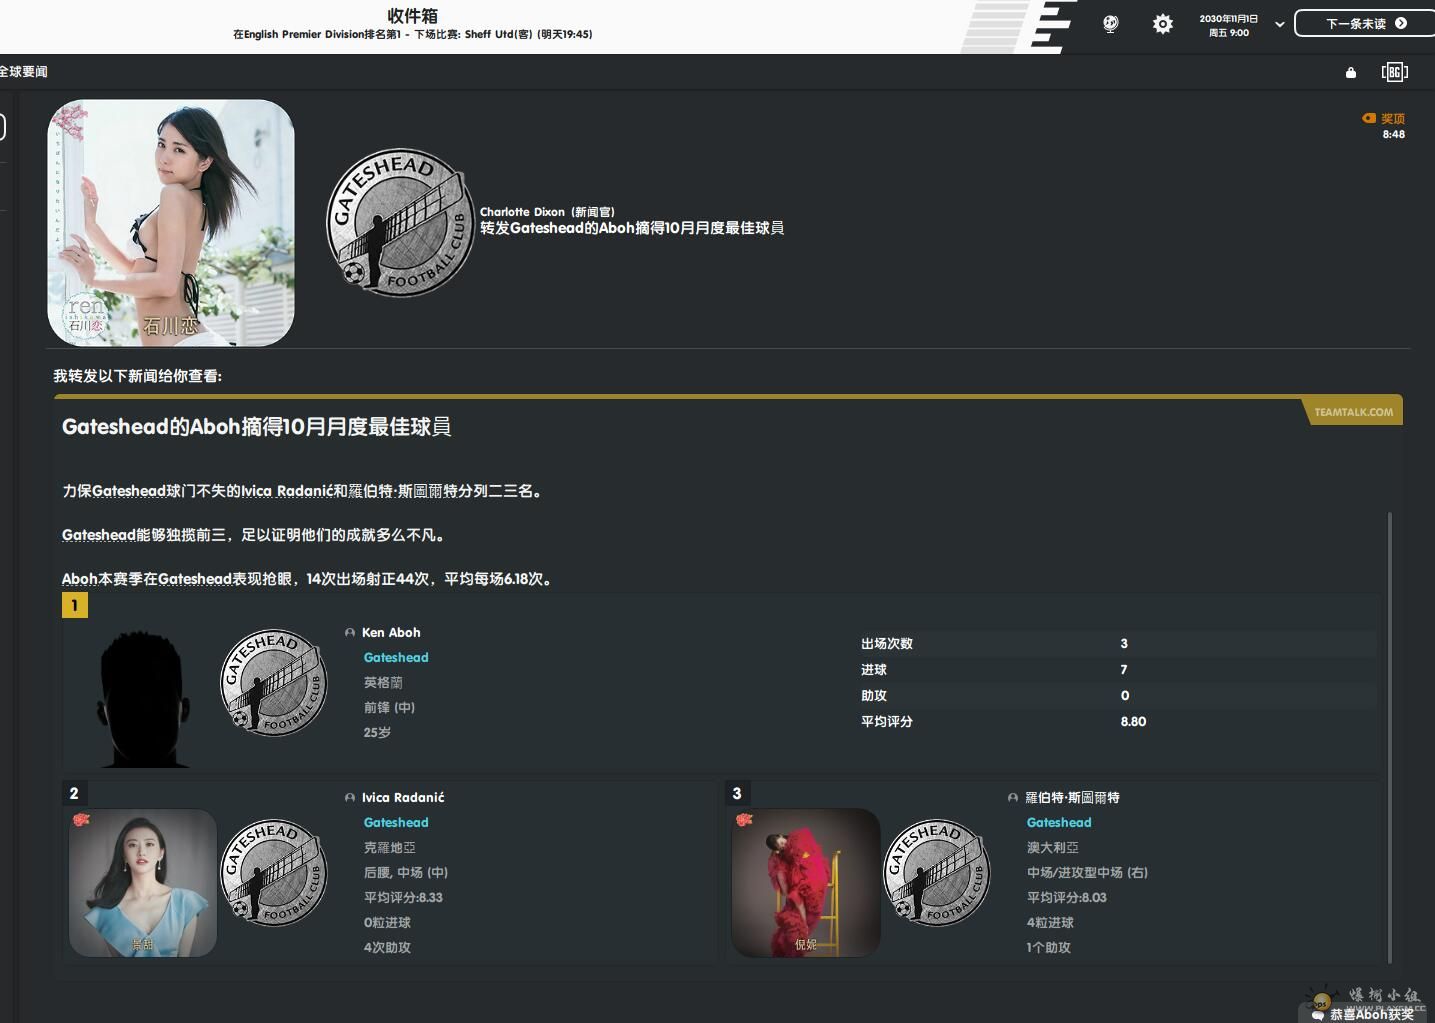The height and width of the screenshot is (1023, 1435).
Task: Click message subject 转发Gateshead的Aboh摘得10月月度最佳球員
Action: tap(632, 228)
